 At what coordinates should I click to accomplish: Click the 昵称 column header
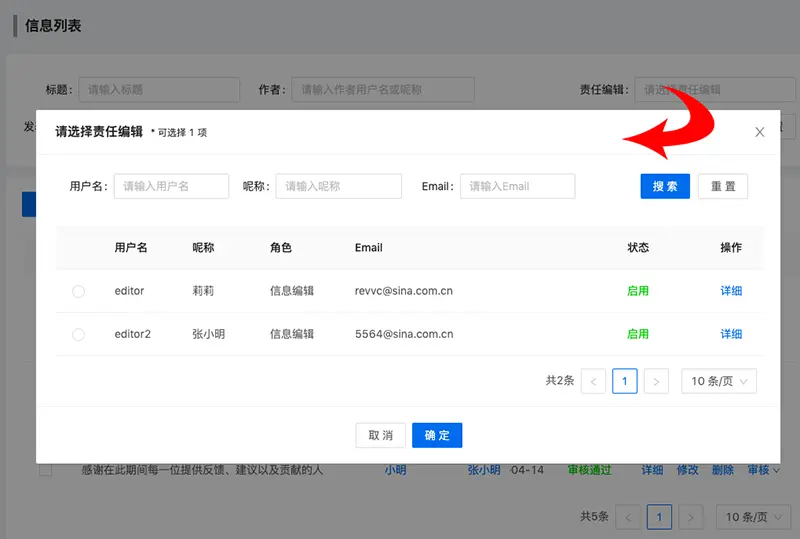pyautogui.click(x=203, y=248)
